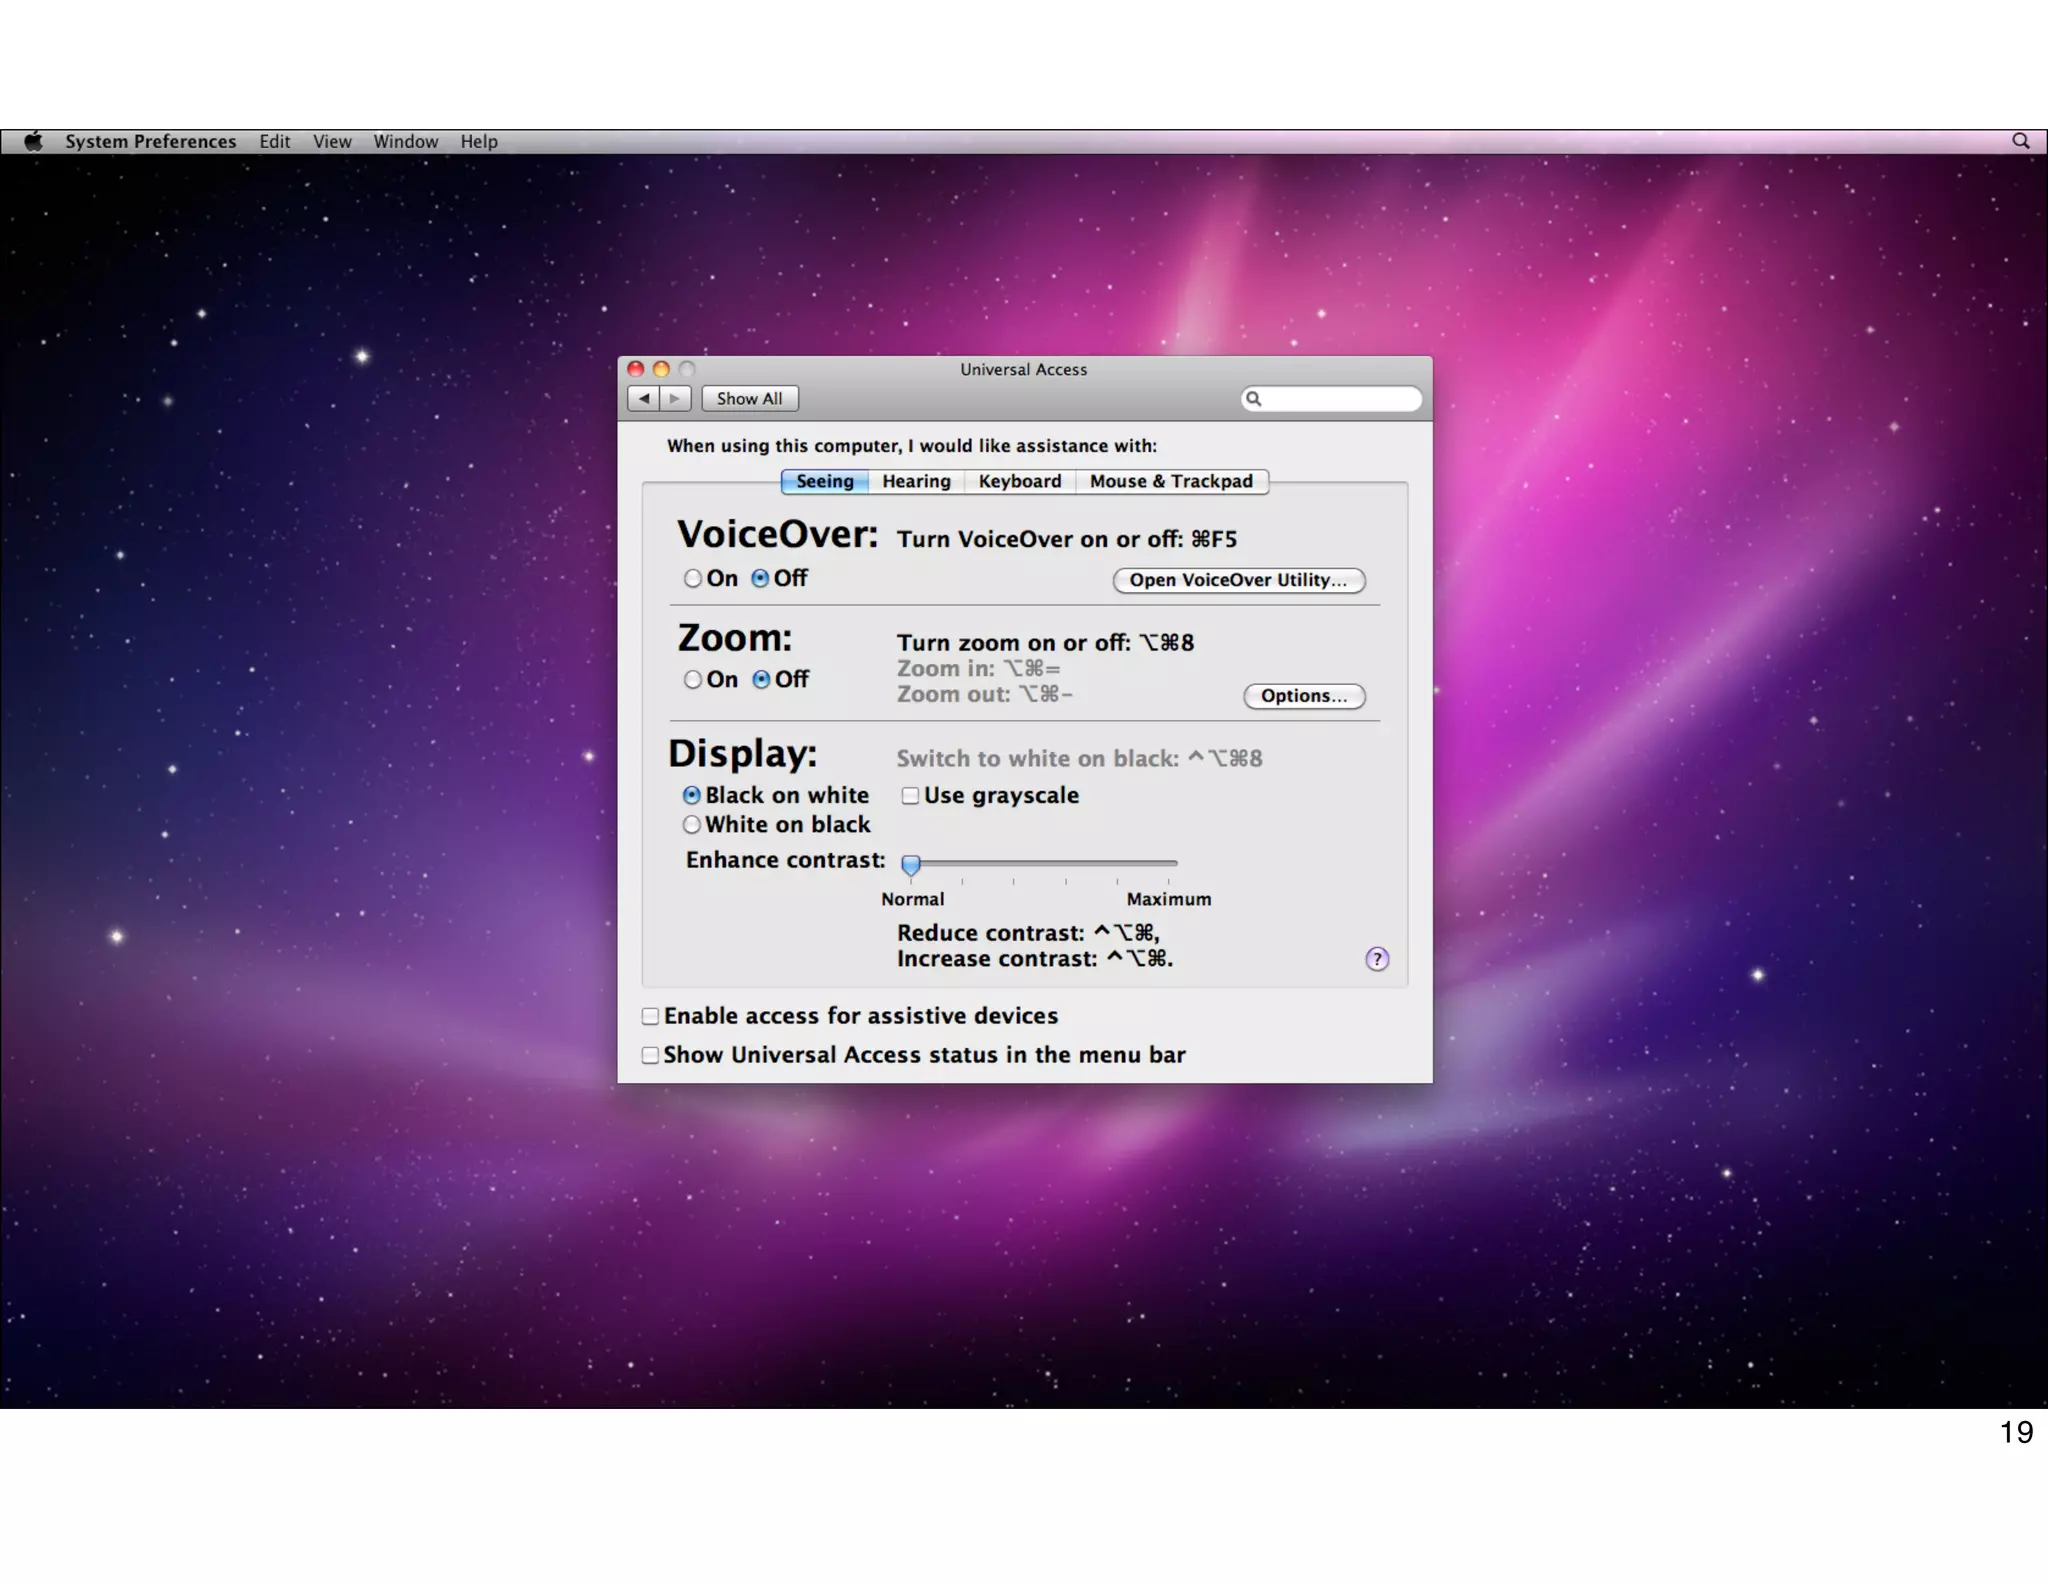Open the View menu
The image size is (2048, 1582).
coord(332,141)
